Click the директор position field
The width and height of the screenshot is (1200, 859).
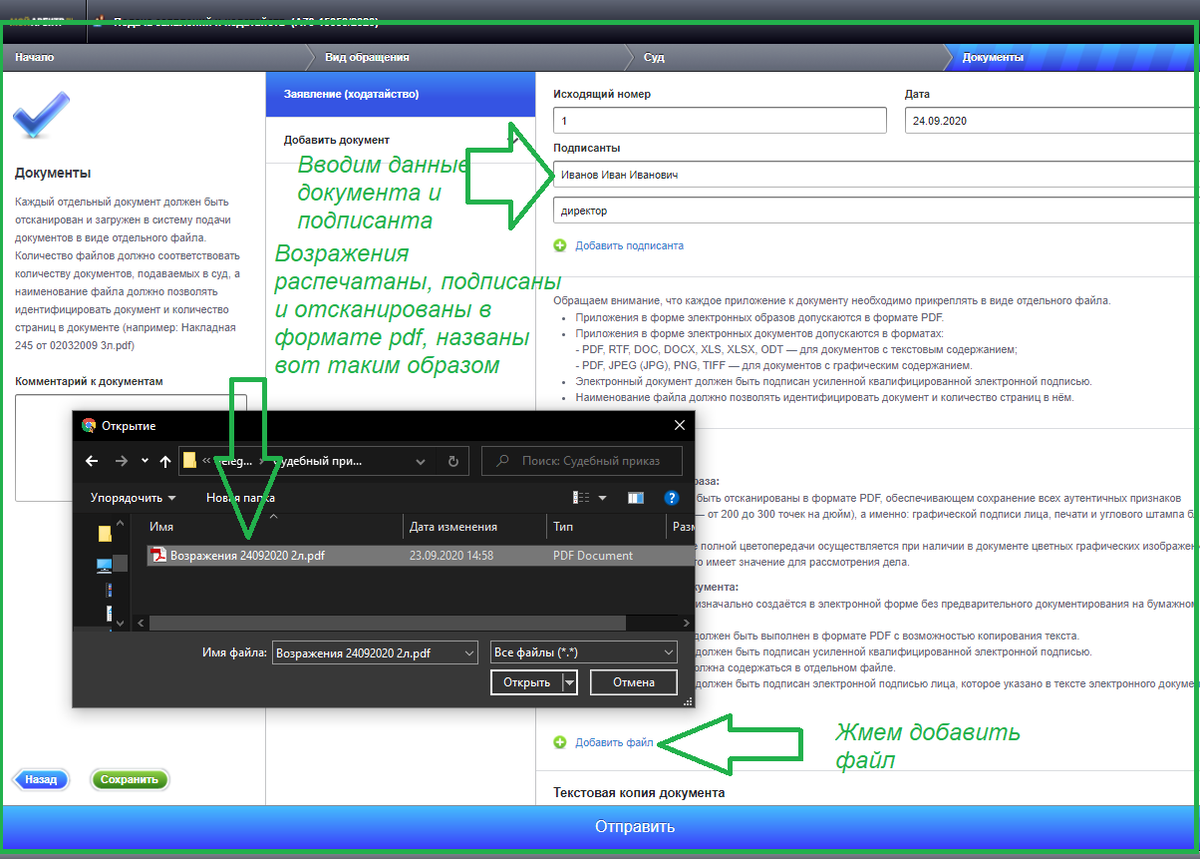pos(876,211)
